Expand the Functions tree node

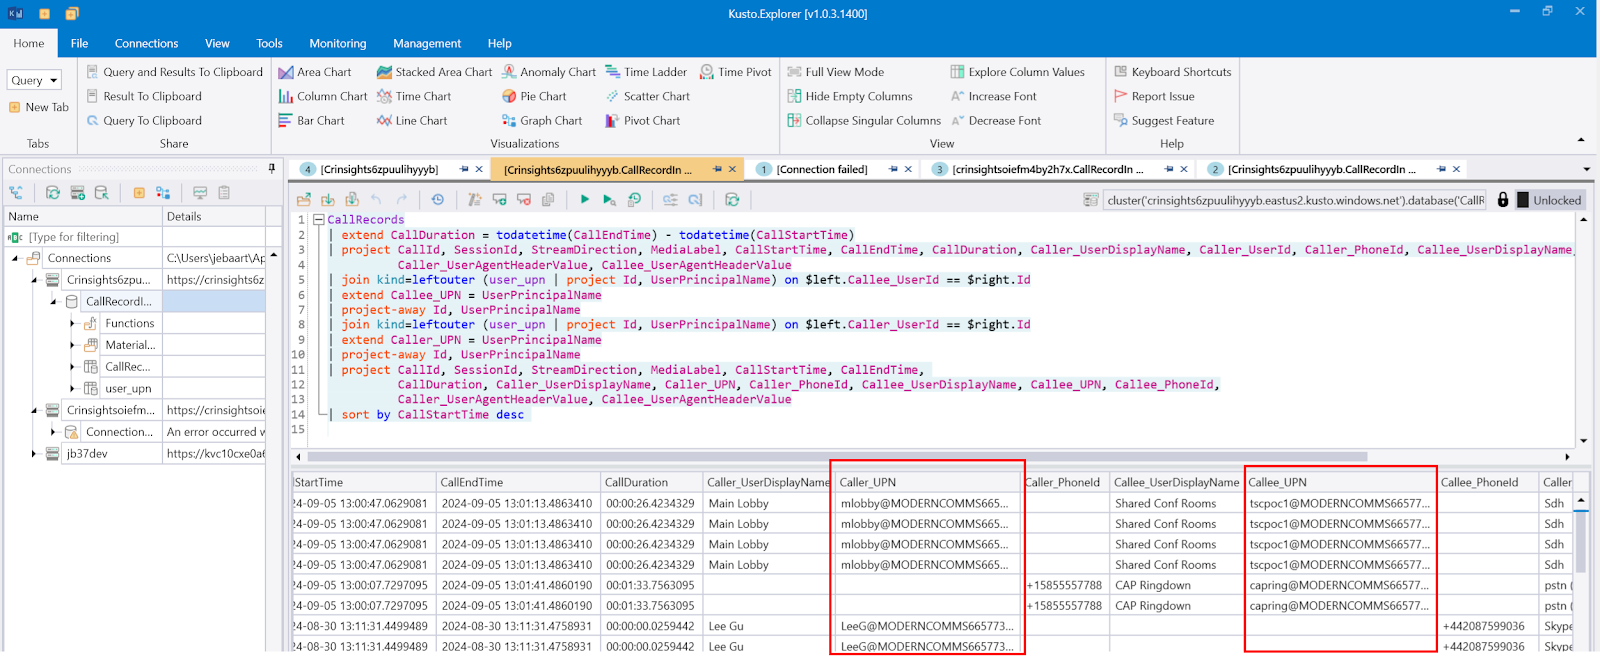coord(72,323)
